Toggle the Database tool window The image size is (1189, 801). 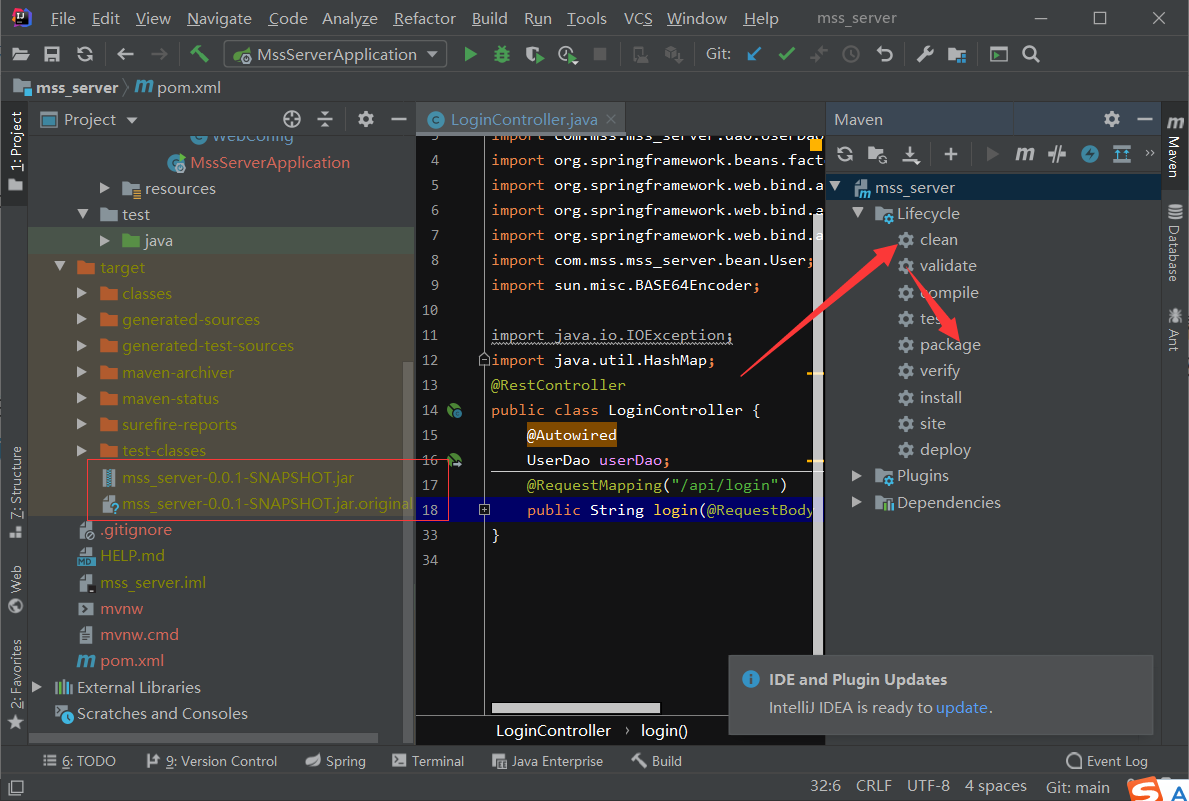[1174, 240]
